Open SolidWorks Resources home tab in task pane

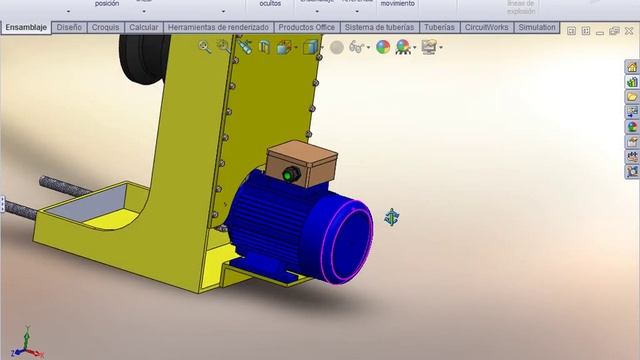(x=632, y=67)
